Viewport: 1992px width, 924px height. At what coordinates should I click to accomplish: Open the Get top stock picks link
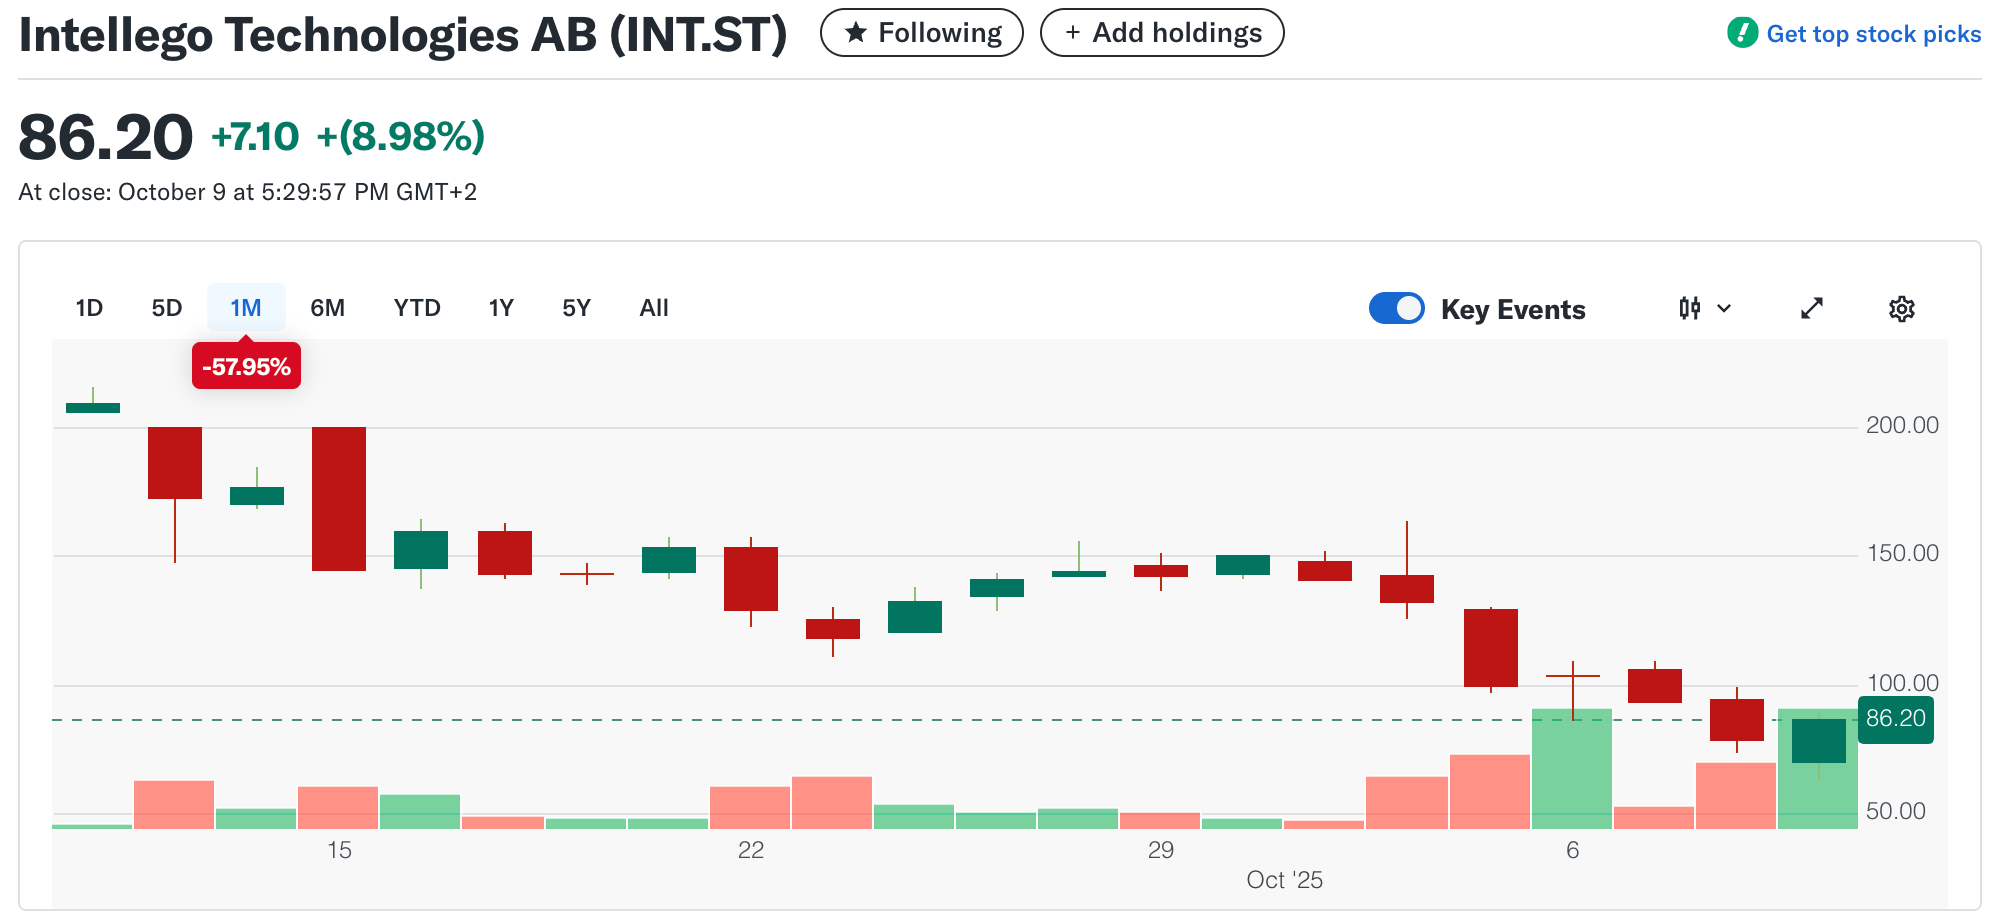click(x=1873, y=34)
